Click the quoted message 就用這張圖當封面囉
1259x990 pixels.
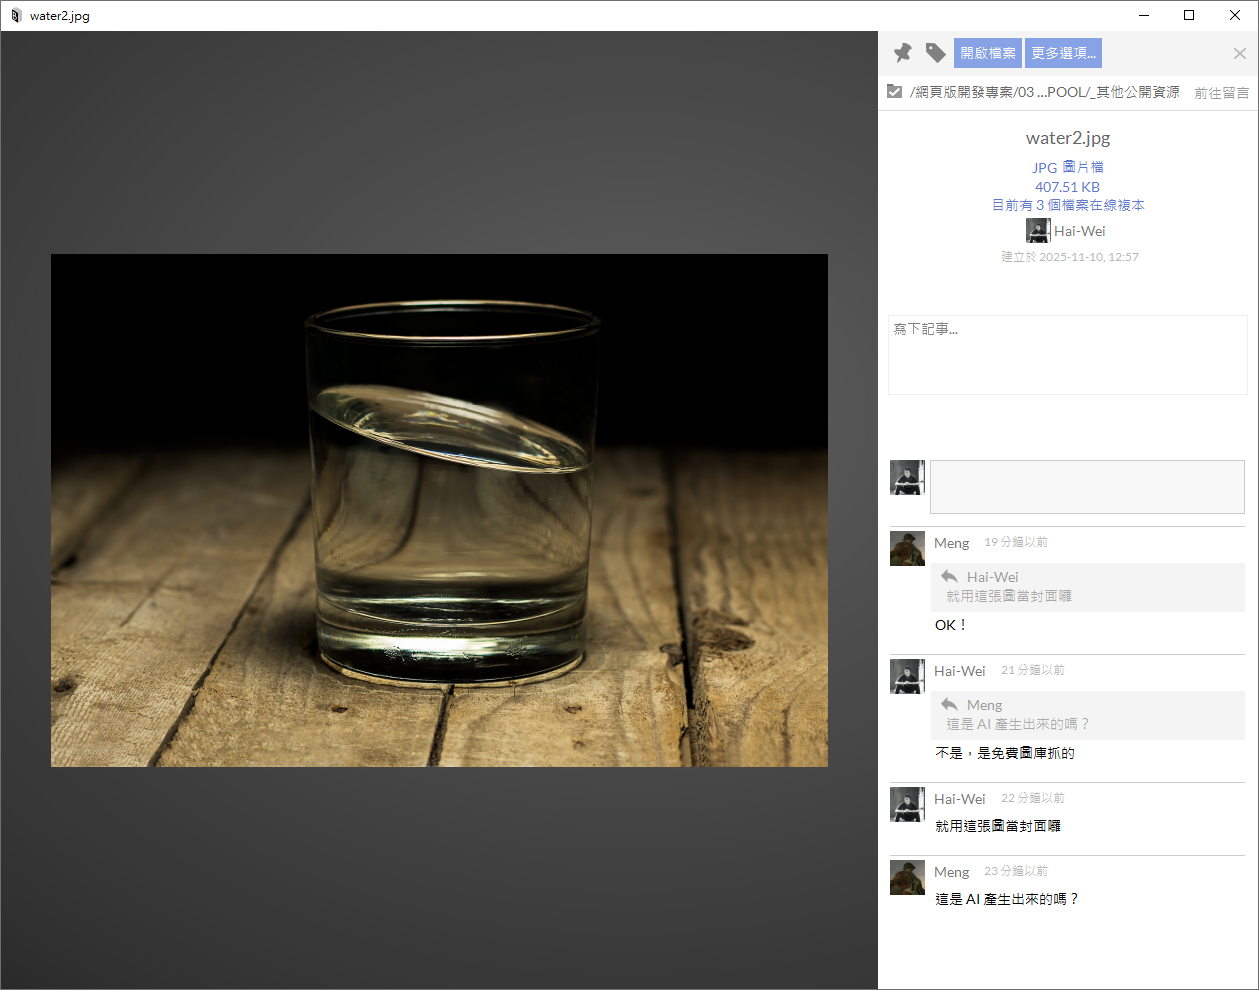pos(1009,596)
